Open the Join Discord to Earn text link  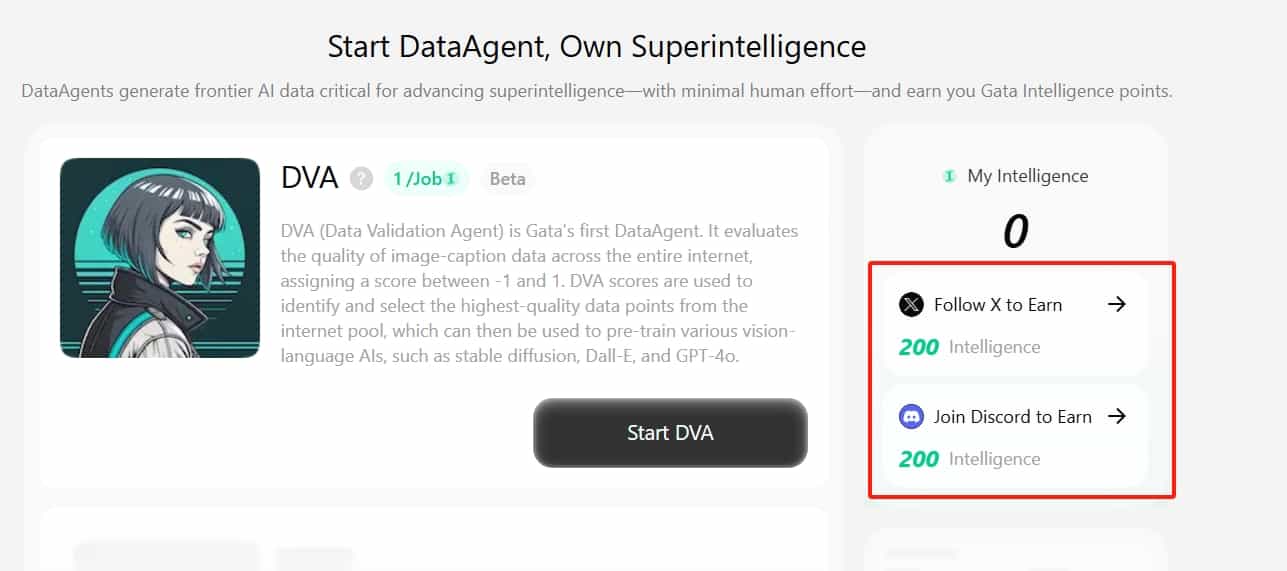pyautogui.click(x=1013, y=417)
